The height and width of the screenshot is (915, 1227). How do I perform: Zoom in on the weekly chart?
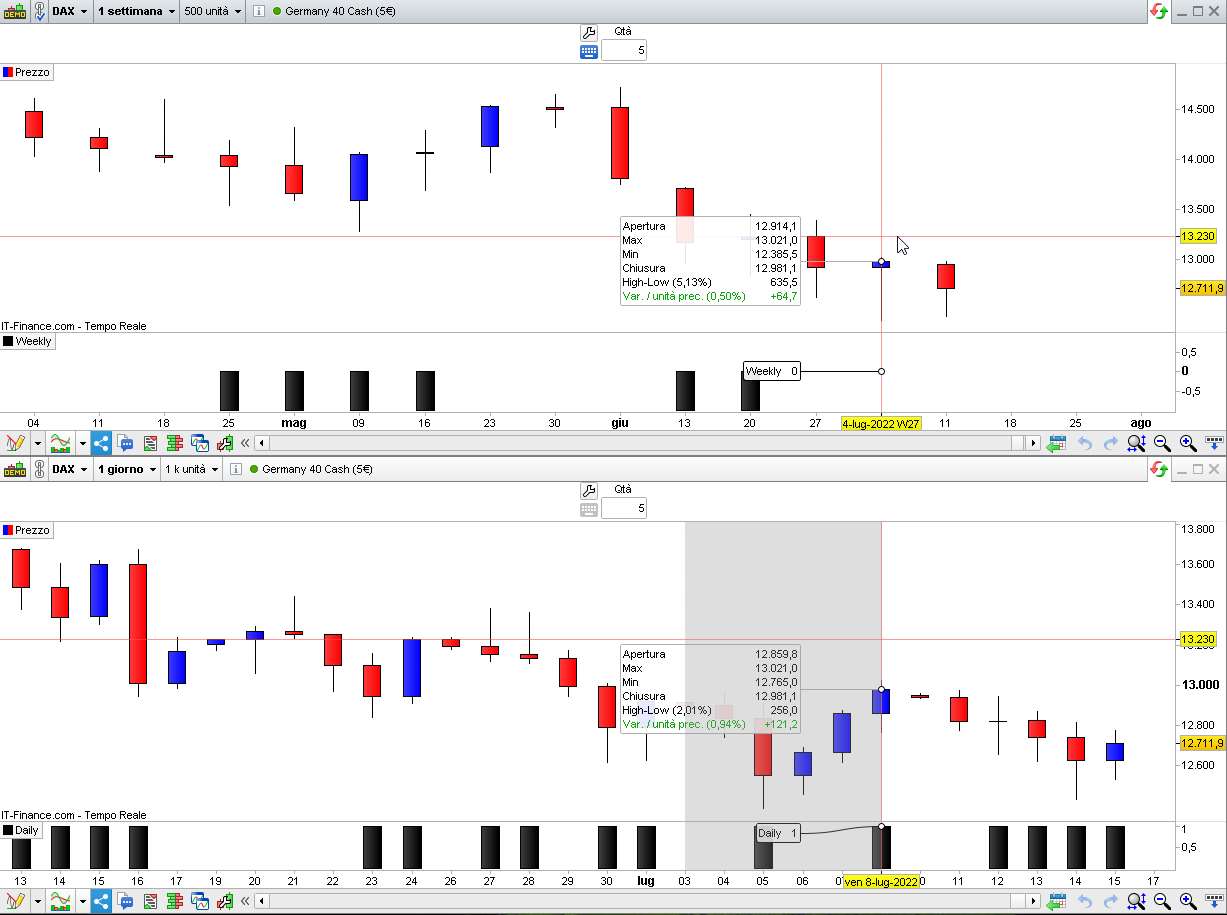(1188, 443)
